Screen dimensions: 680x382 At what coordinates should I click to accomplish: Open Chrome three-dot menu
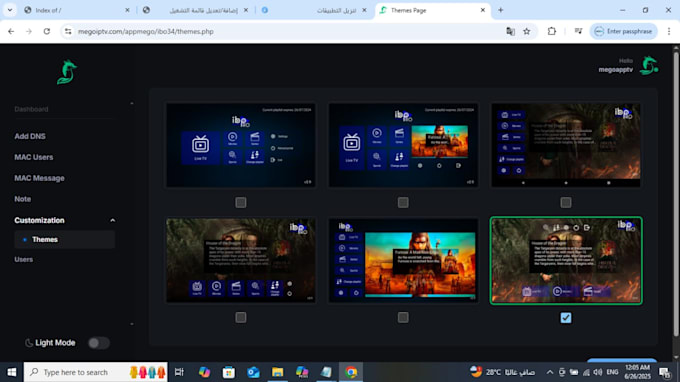669,31
